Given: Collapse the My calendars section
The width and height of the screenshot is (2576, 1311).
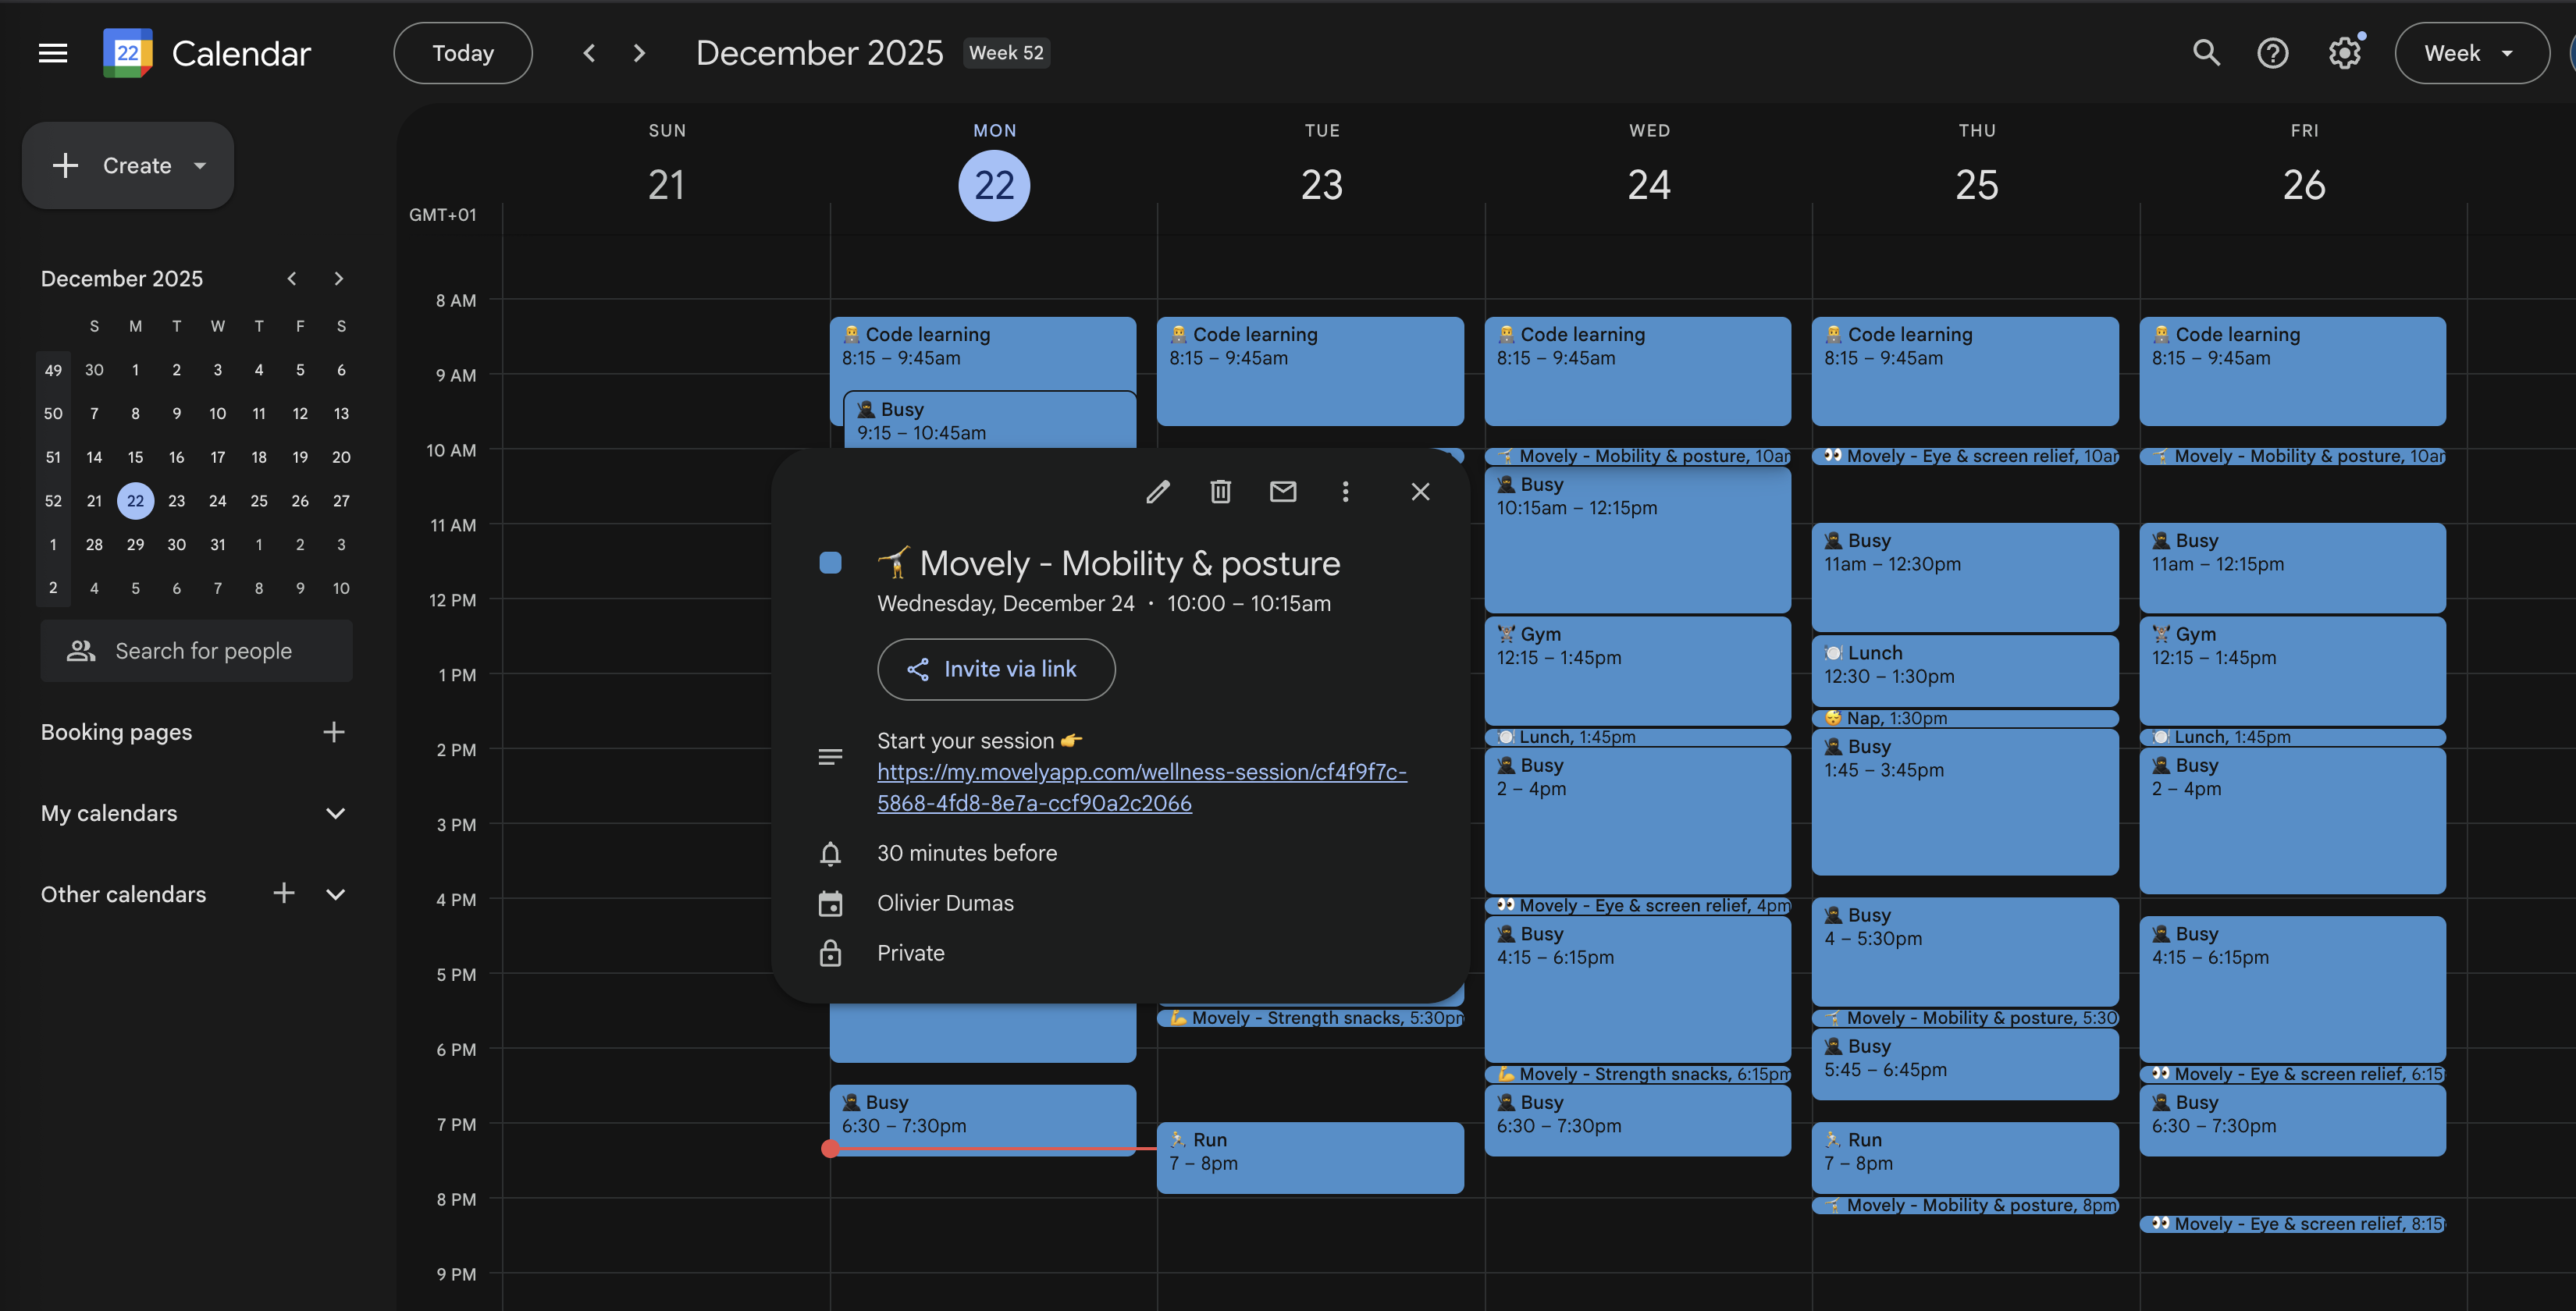Looking at the screenshot, I should point(335,813).
